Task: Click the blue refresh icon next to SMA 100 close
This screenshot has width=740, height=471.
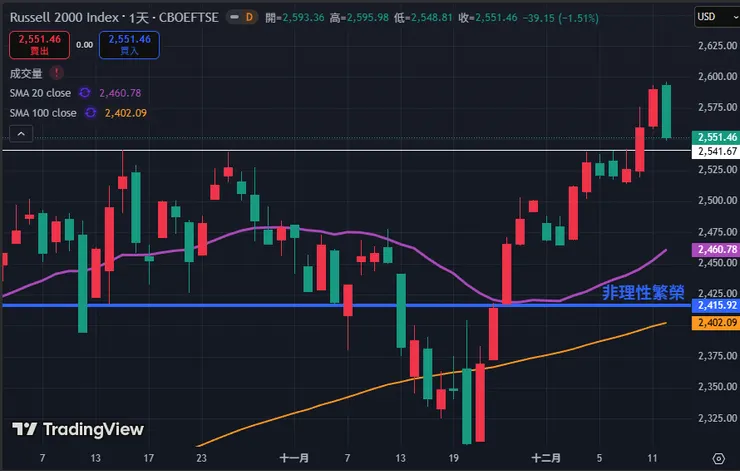Action: (x=90, y=112)
